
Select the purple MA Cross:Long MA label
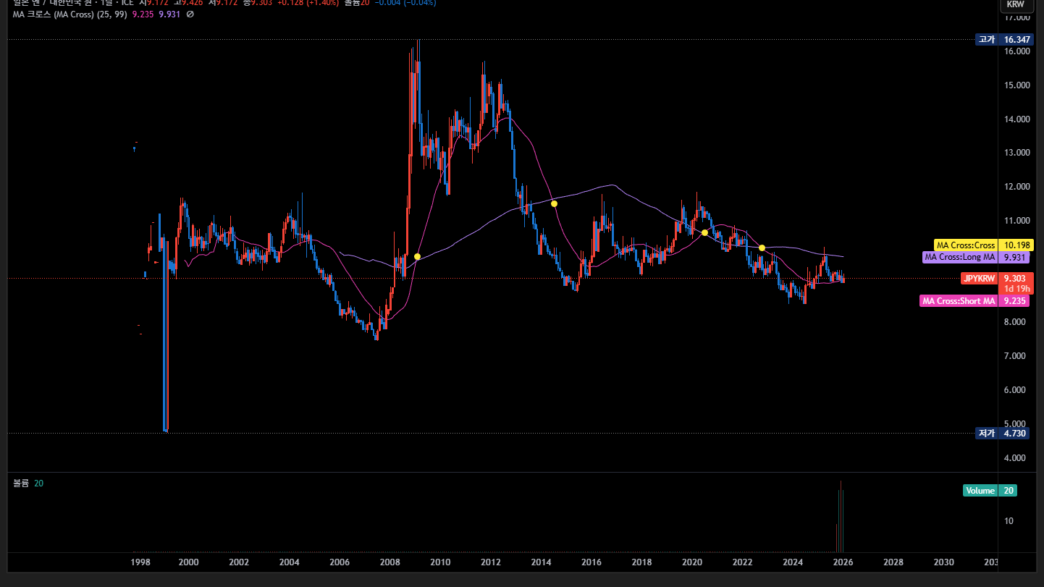(x=959, y=257)
